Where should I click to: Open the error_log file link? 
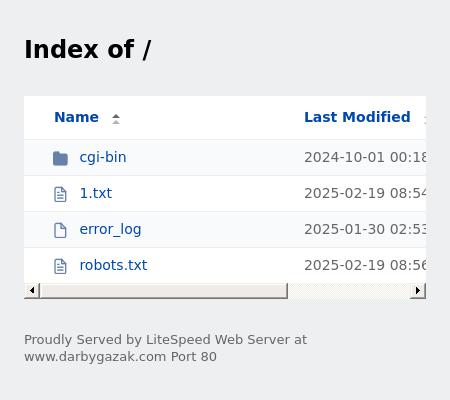pos(110,230)
